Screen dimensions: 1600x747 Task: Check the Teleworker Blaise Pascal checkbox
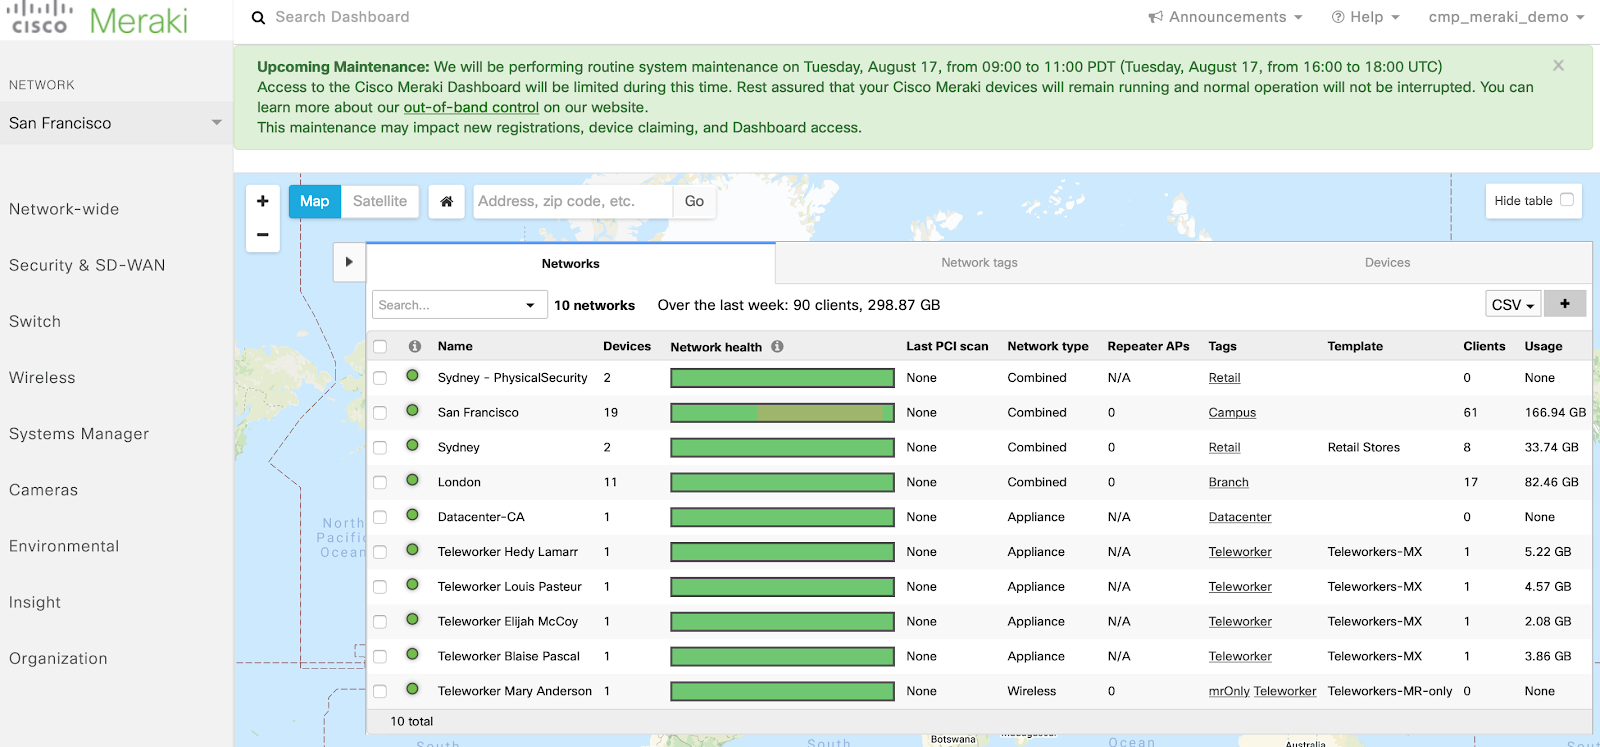[x=380, y=657]
